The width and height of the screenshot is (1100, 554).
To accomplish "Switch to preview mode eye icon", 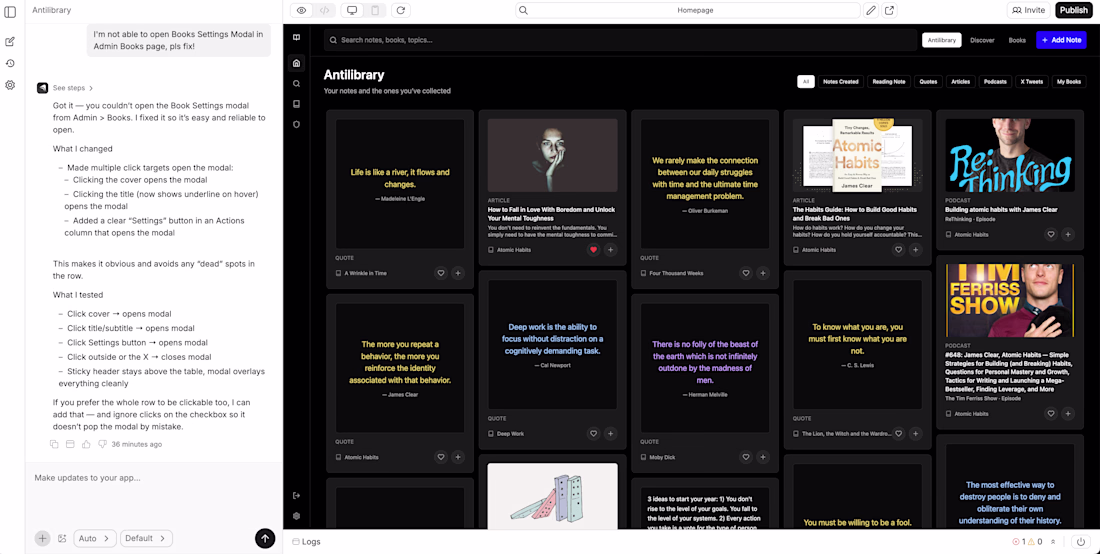I will click(x=302, y=11).
